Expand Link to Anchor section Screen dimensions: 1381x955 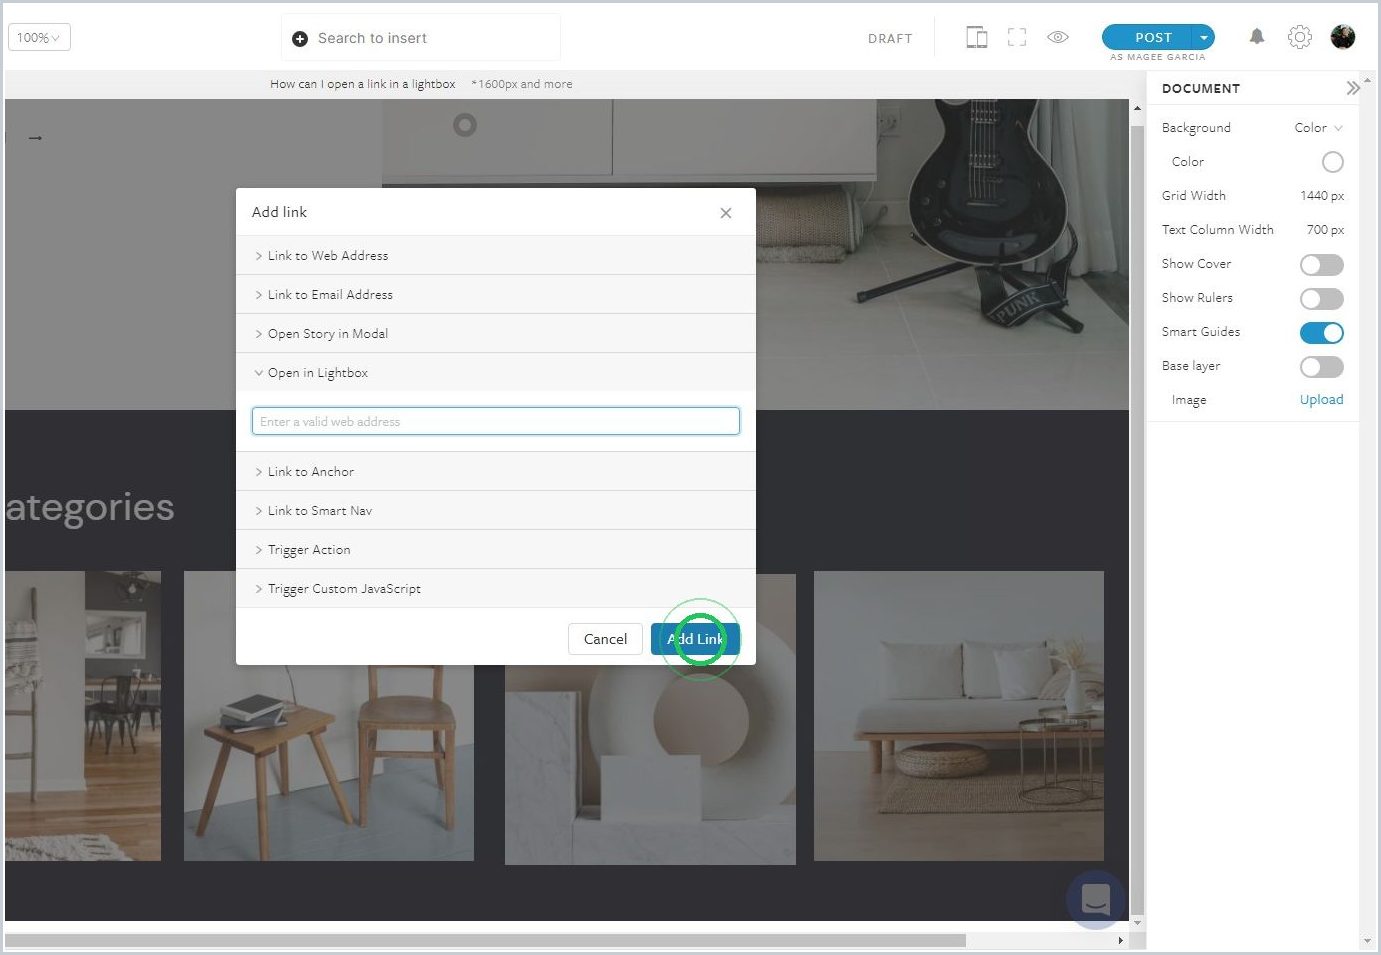click(x=496, y=472)
